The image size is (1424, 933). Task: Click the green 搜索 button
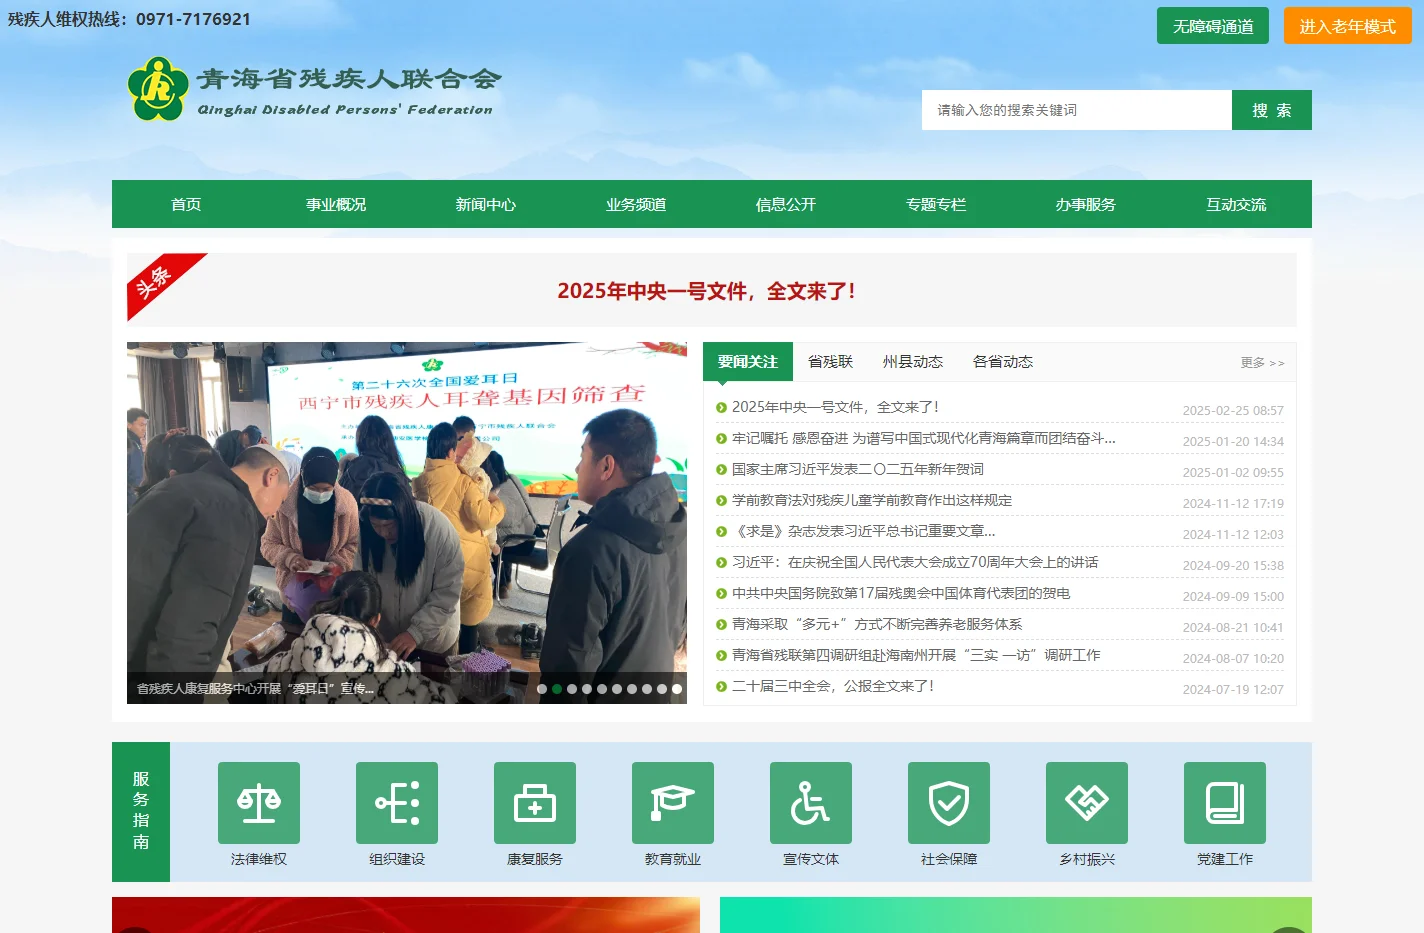(x=1272, y=110)
